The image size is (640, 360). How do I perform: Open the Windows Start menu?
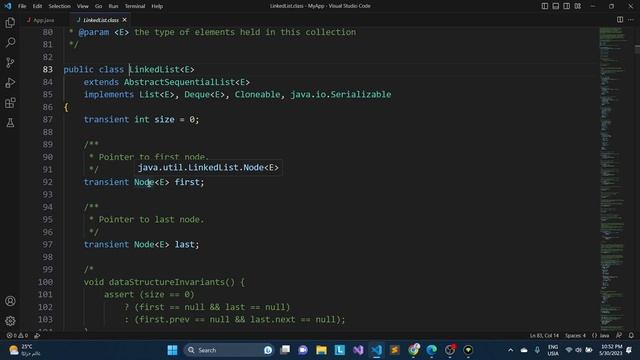(x=173, y=350)
